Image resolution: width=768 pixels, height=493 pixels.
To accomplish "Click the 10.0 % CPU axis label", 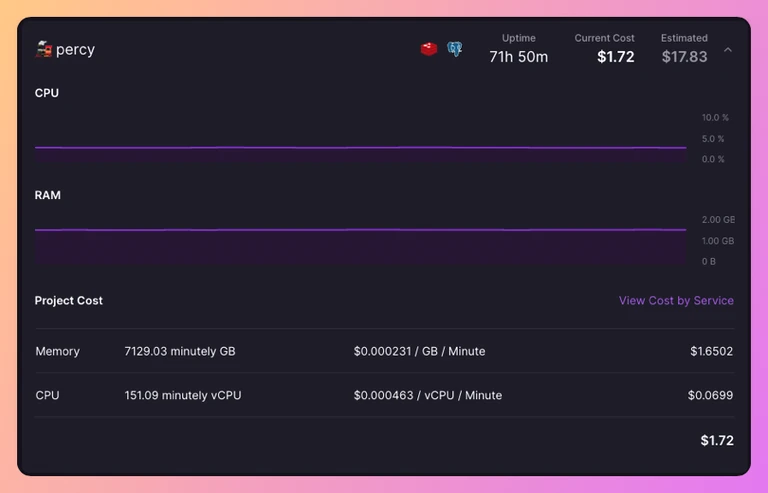I will (x=715, y=117).
